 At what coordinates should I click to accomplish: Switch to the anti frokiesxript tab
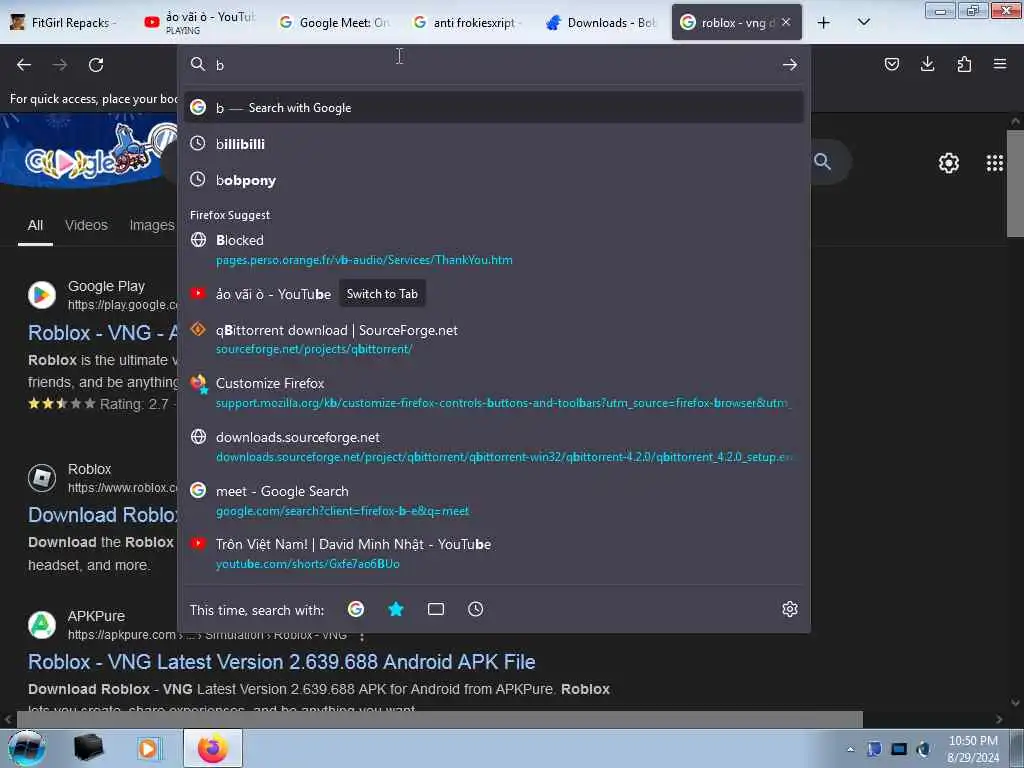coord(468,23)
